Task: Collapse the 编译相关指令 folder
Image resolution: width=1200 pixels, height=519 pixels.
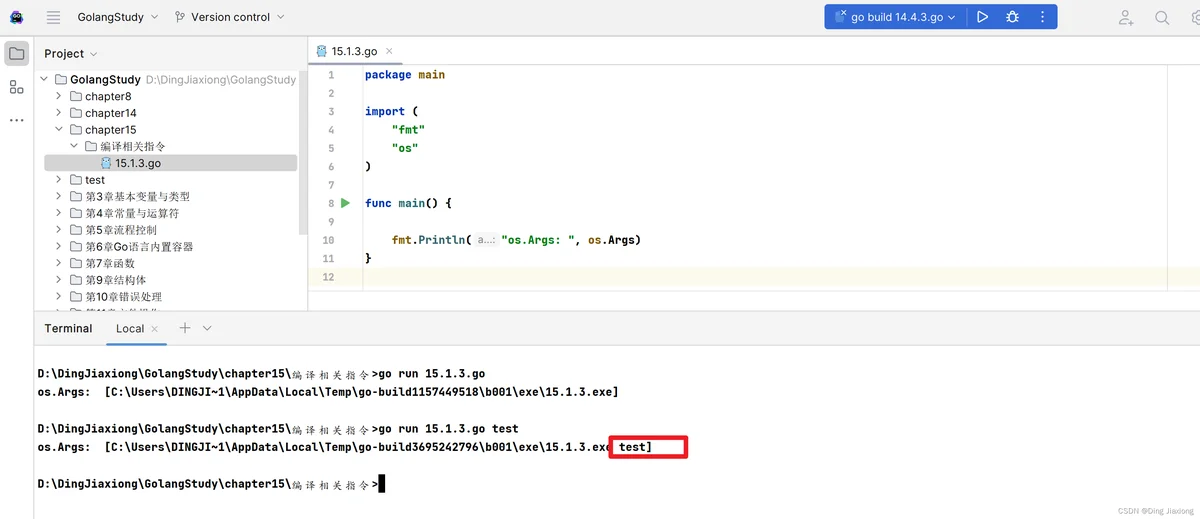Action: point(74,146)
